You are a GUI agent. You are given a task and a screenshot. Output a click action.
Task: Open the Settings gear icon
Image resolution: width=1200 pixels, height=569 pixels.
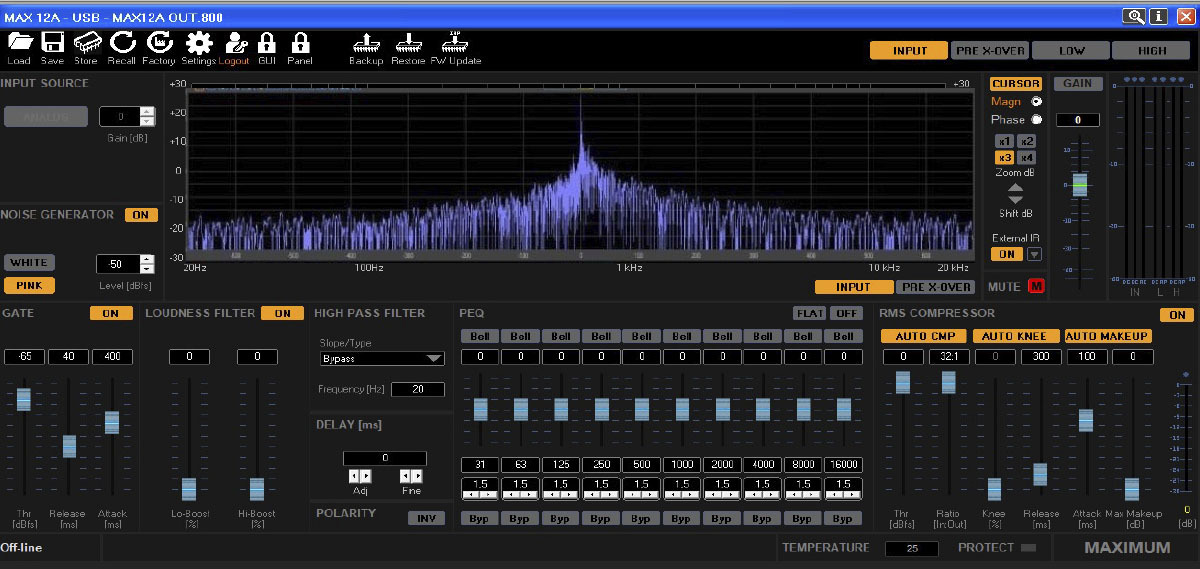(199, 42)
